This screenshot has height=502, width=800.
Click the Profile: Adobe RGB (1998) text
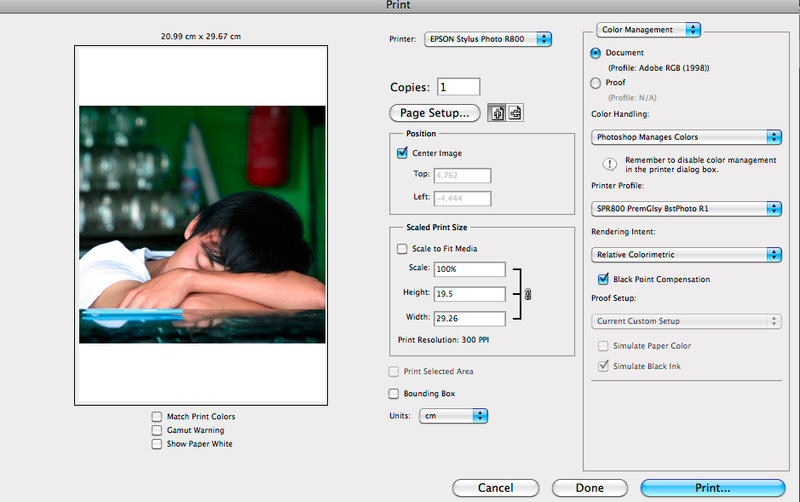pos(658,68)
